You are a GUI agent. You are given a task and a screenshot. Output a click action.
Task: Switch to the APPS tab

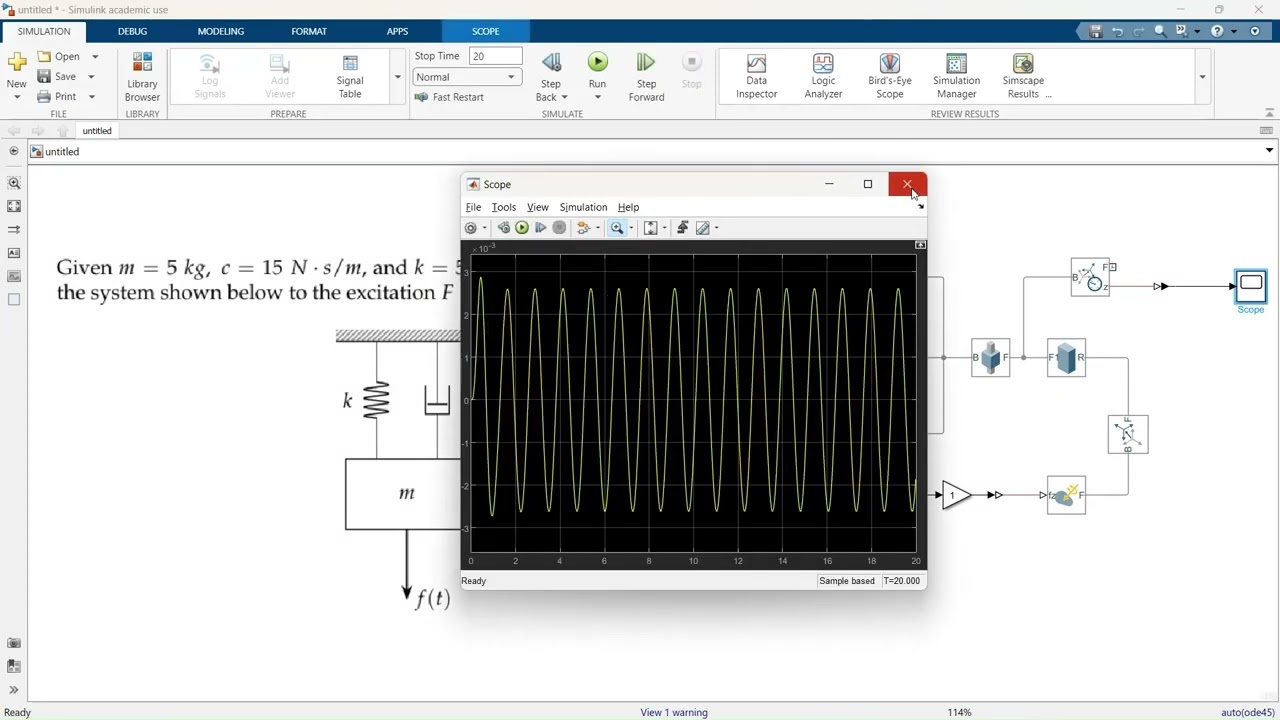(397, 31)
